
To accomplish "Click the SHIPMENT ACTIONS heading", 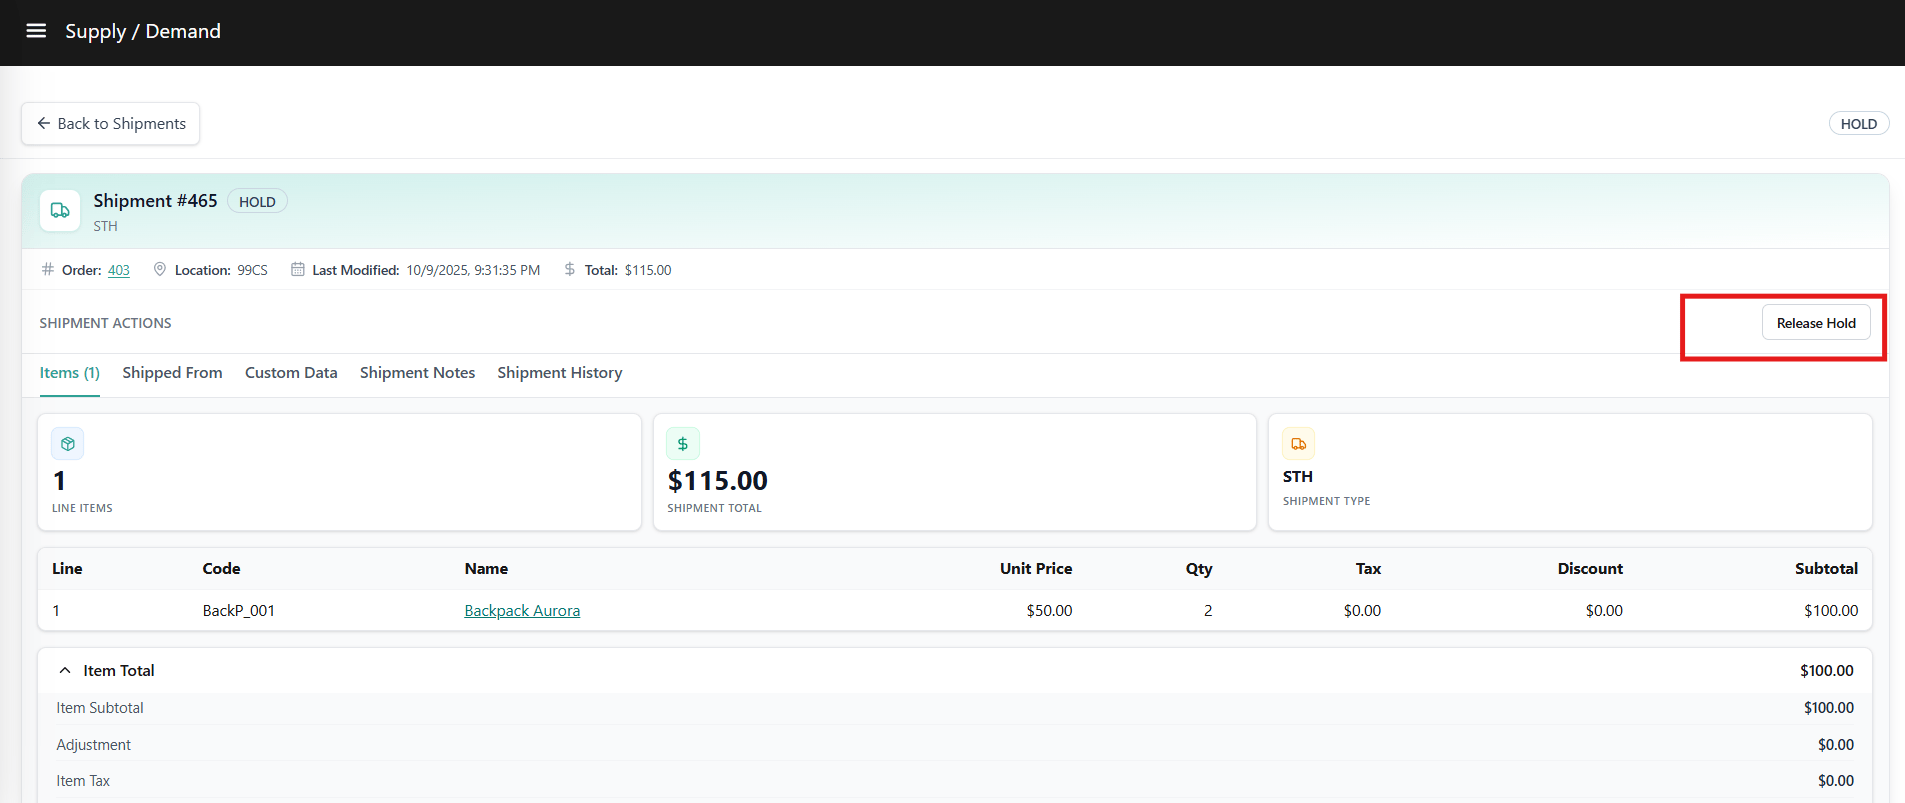I will point(105,323).
